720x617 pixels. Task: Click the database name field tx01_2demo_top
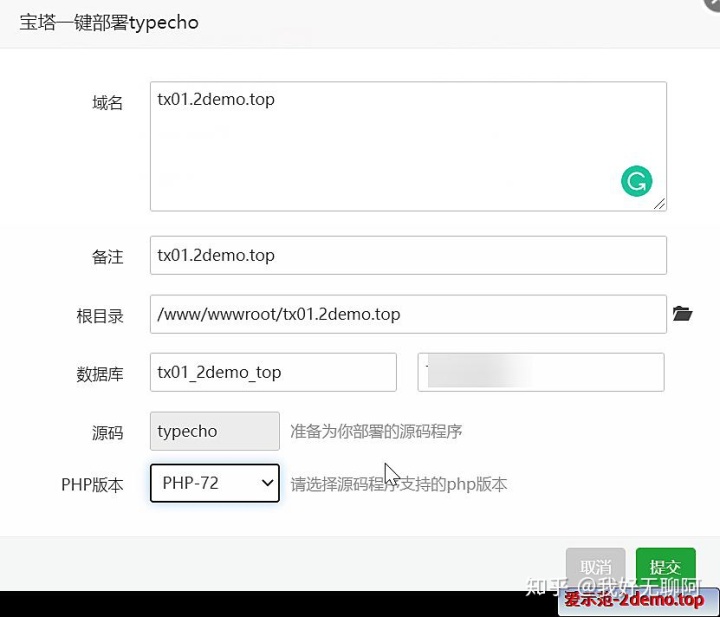[x=273, y=372]
